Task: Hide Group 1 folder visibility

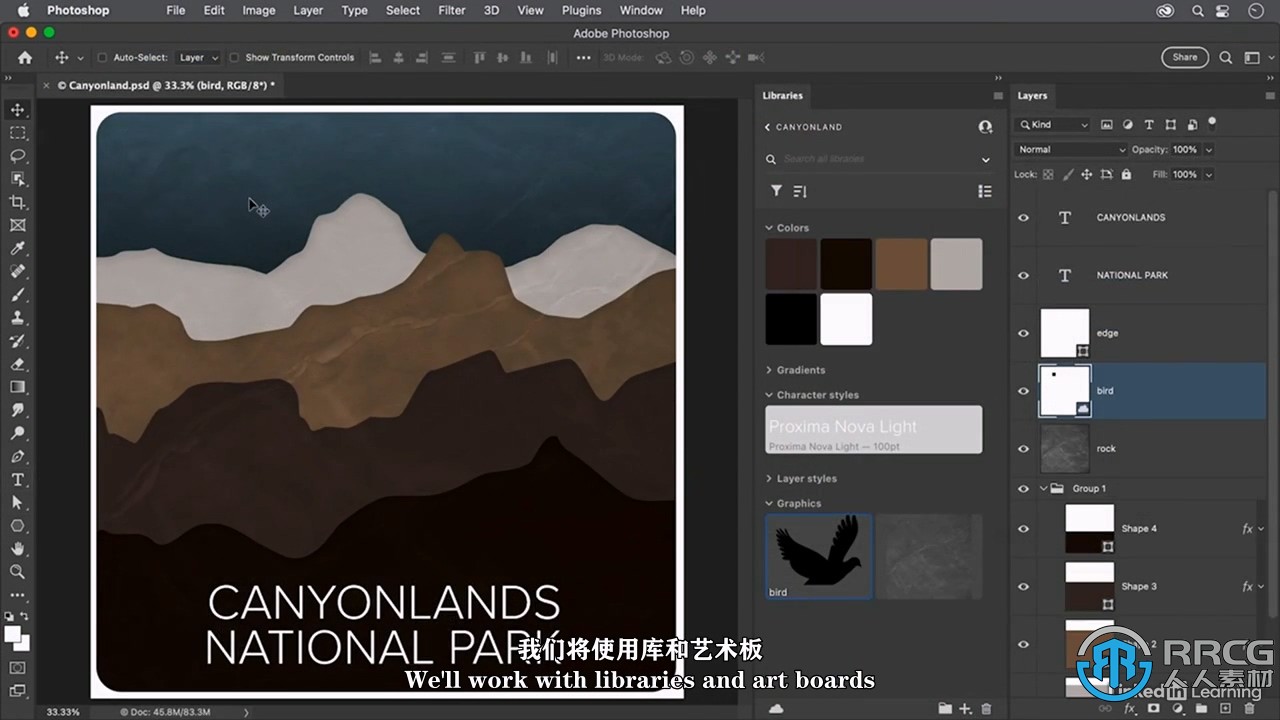Action: coord(1023,489)
